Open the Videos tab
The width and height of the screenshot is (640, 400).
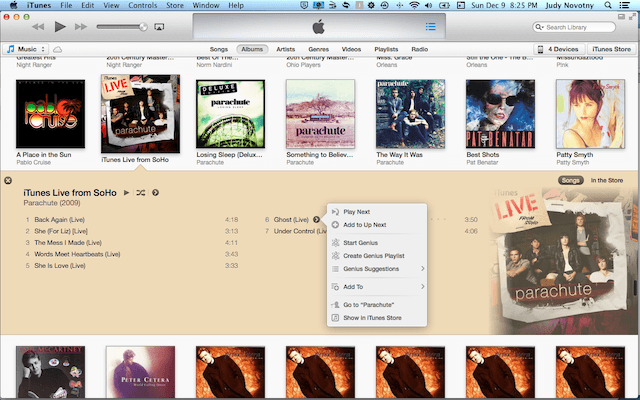click(x=351, y=49)
